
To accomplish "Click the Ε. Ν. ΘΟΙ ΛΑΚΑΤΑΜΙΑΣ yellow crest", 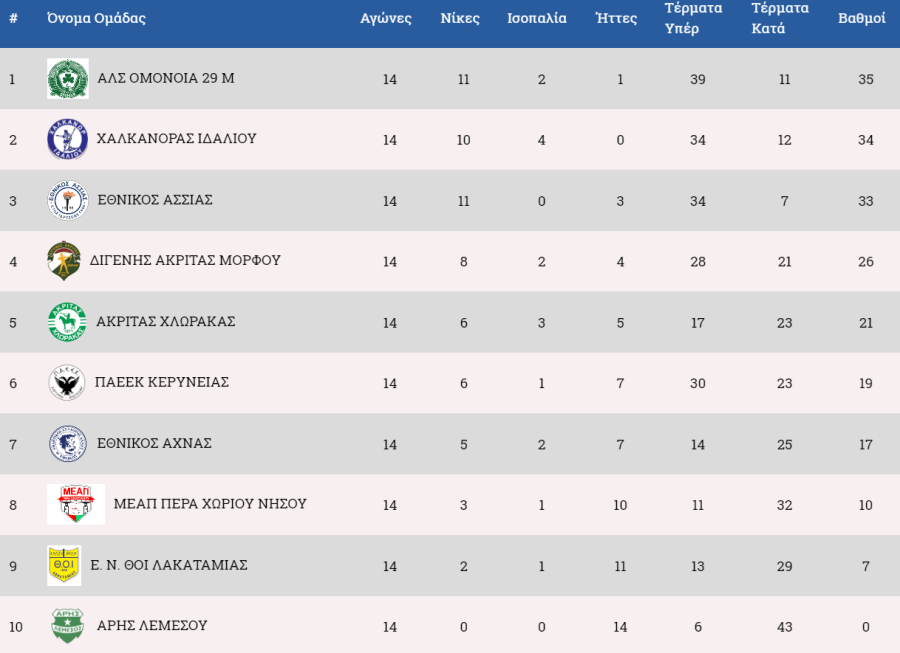I will pyautogui.click(x=64, y=566).
